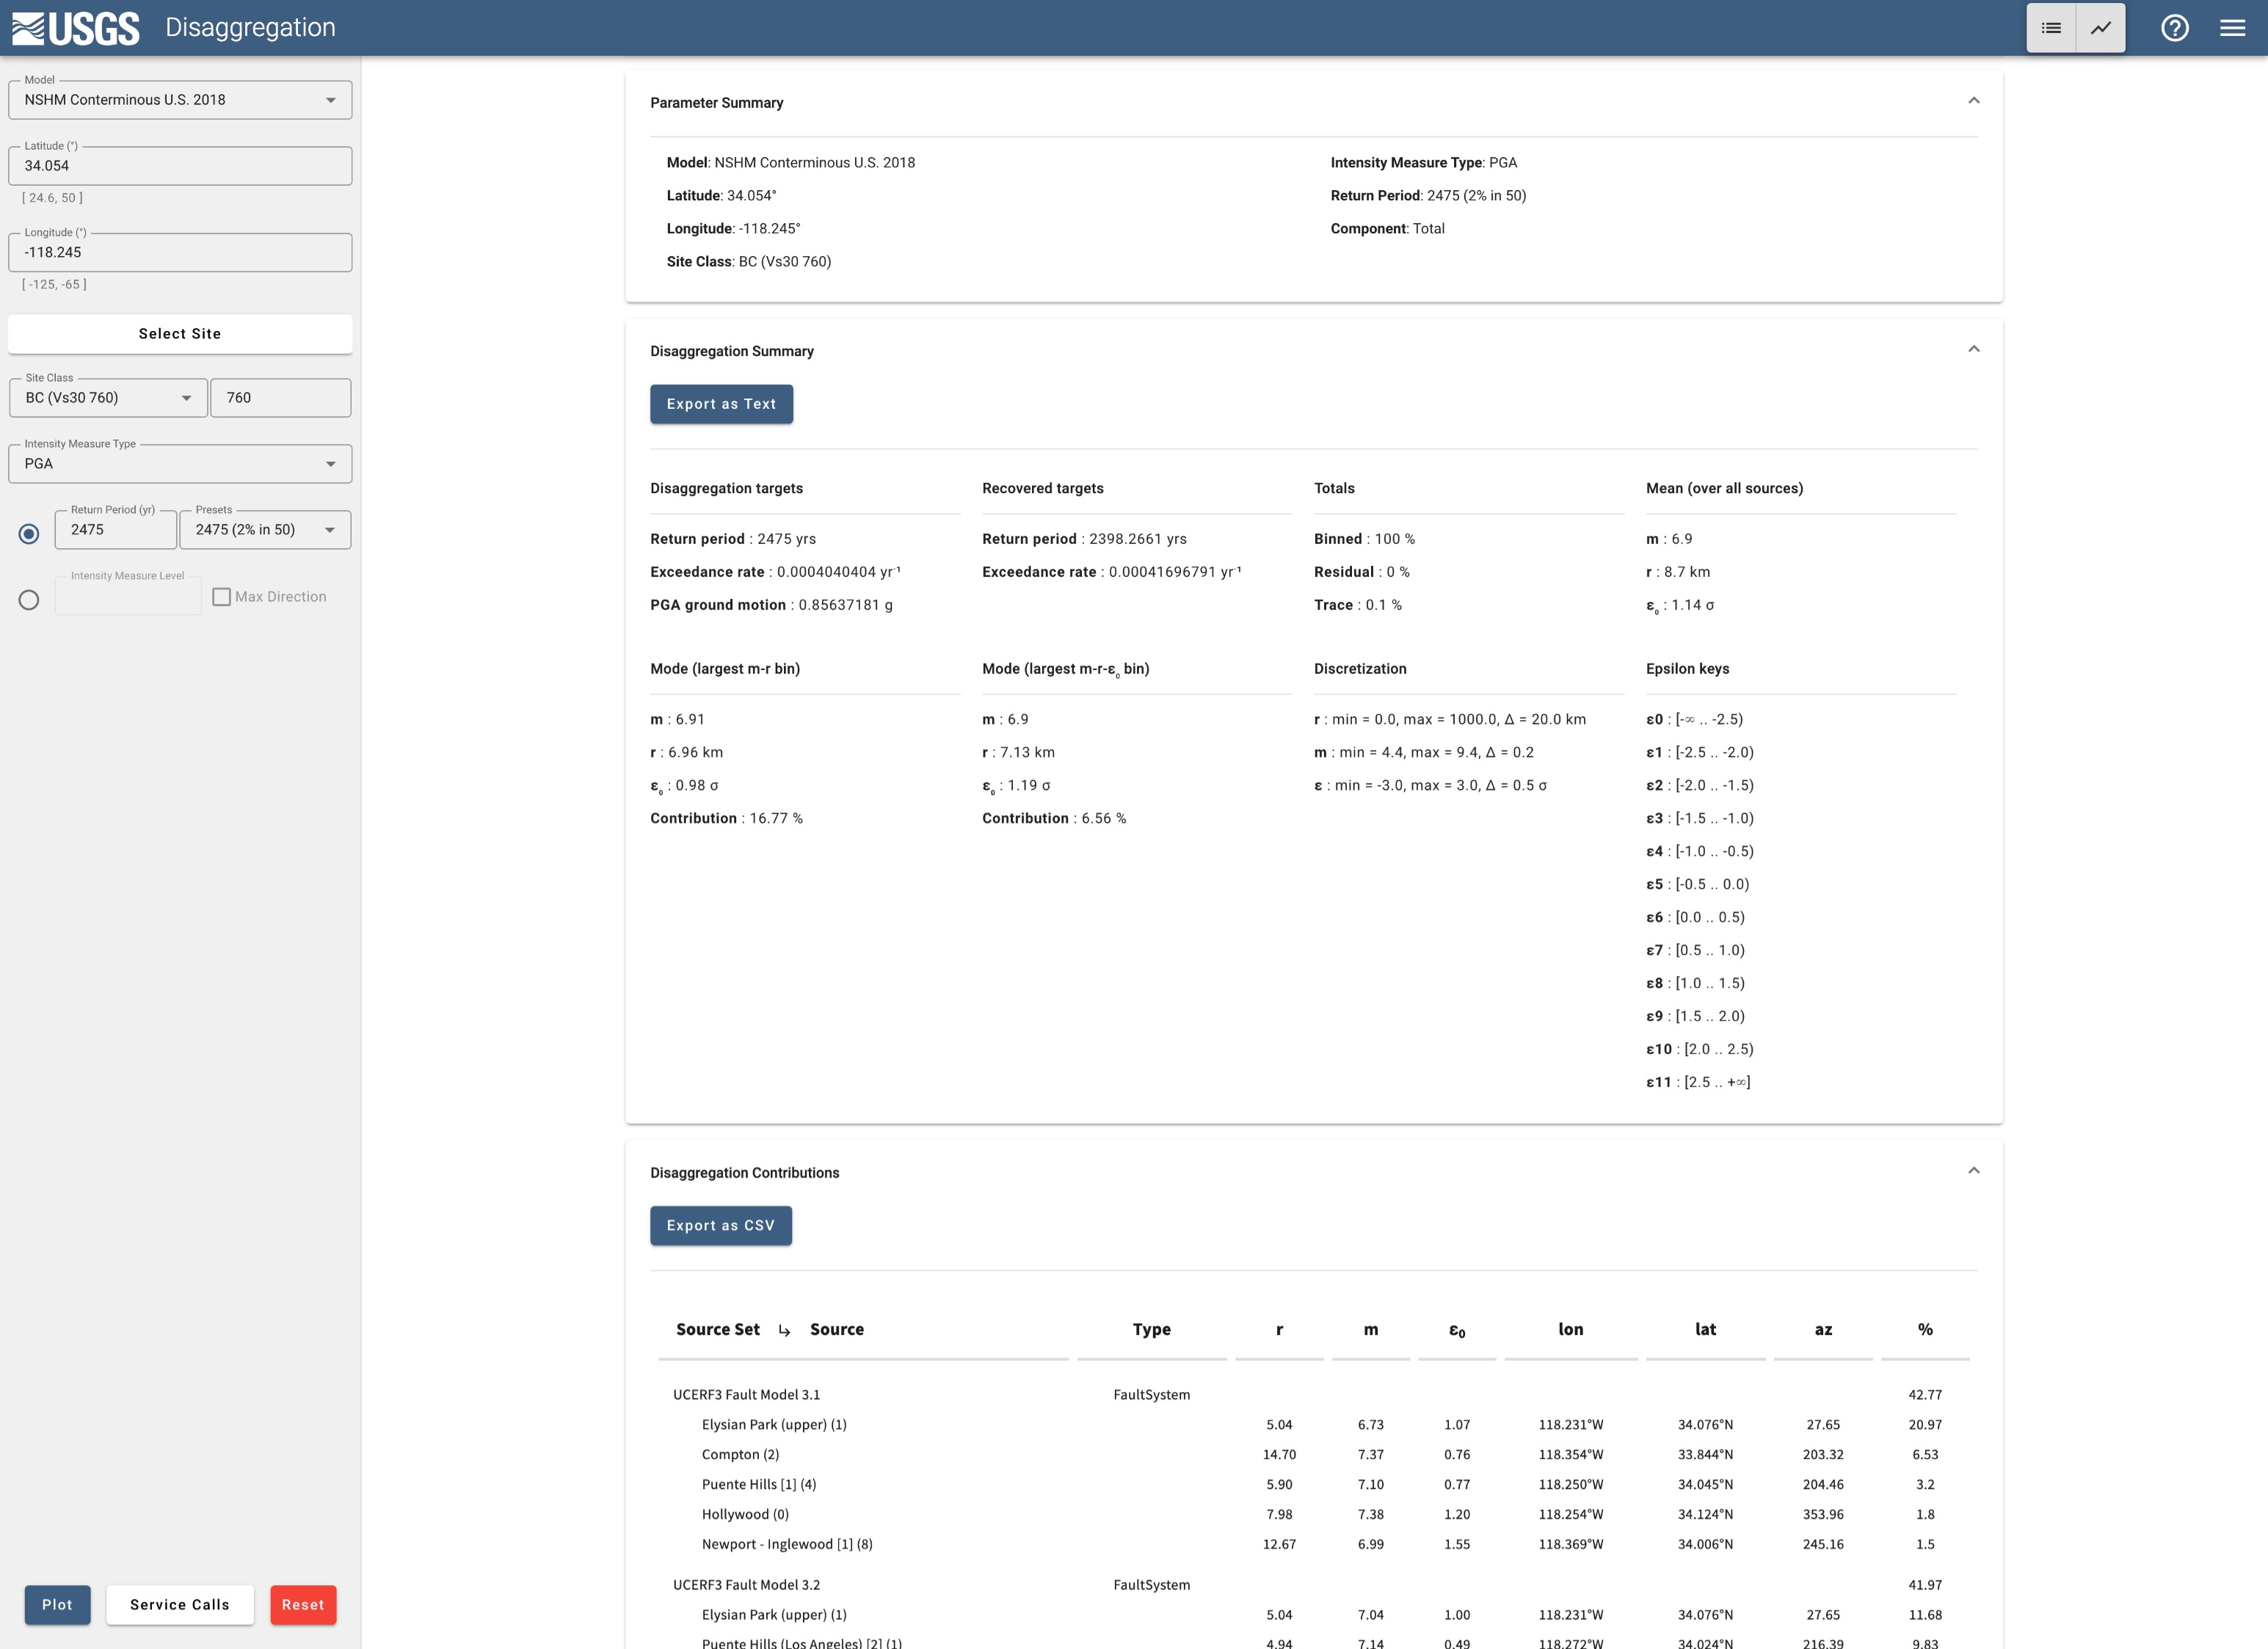
Task: Click the recovered return period 2398.2661 yrs
Action: click(1137, 539)
